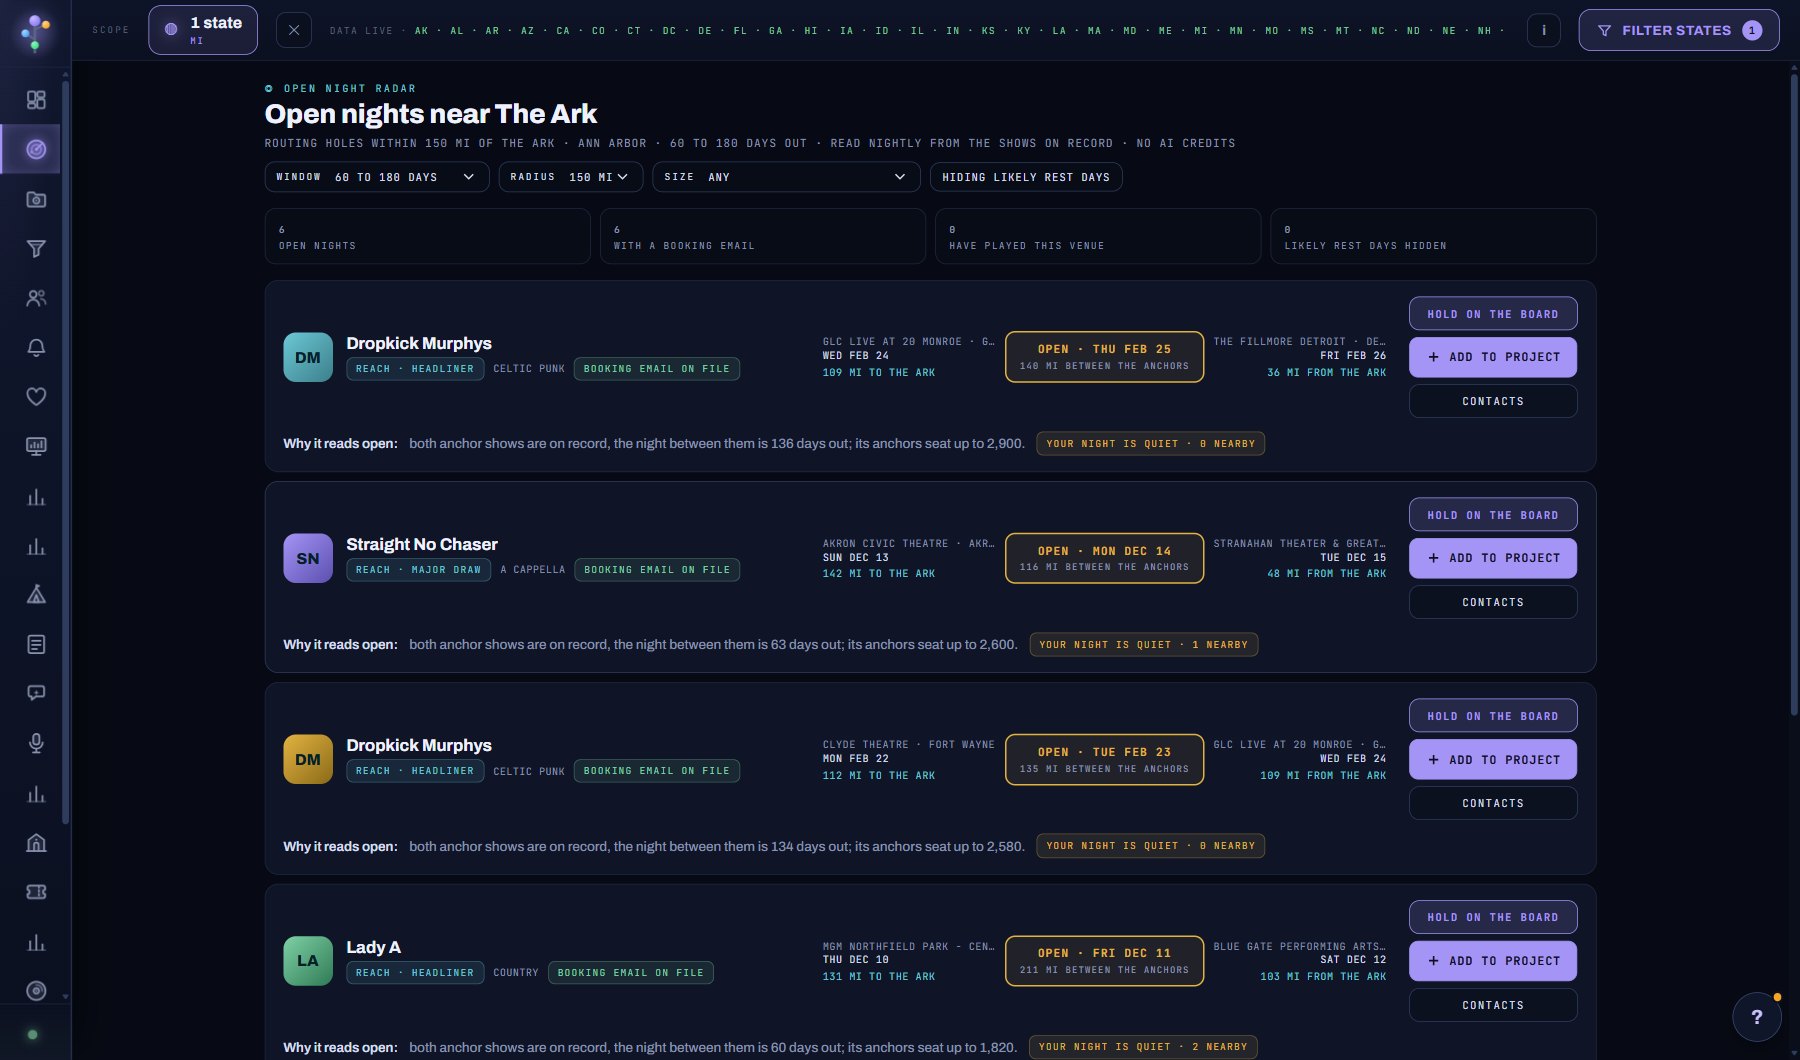
Task: Open the people contacts sidebar icon
Action: click(36, 298)
